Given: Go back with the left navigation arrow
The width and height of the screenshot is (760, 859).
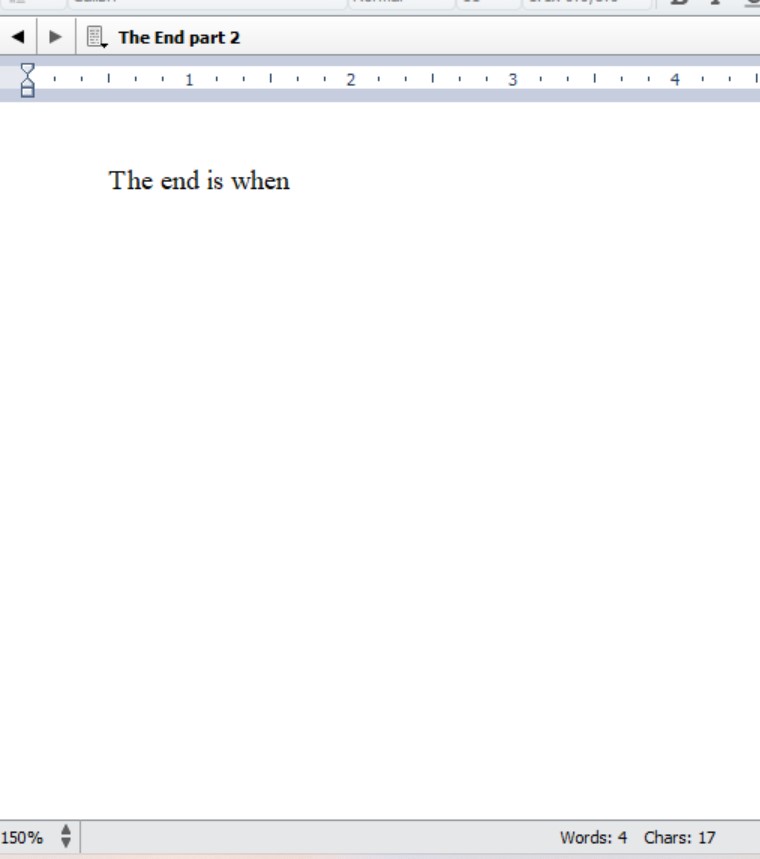Looking at the screenshot, I should click(x=19, y=39).
